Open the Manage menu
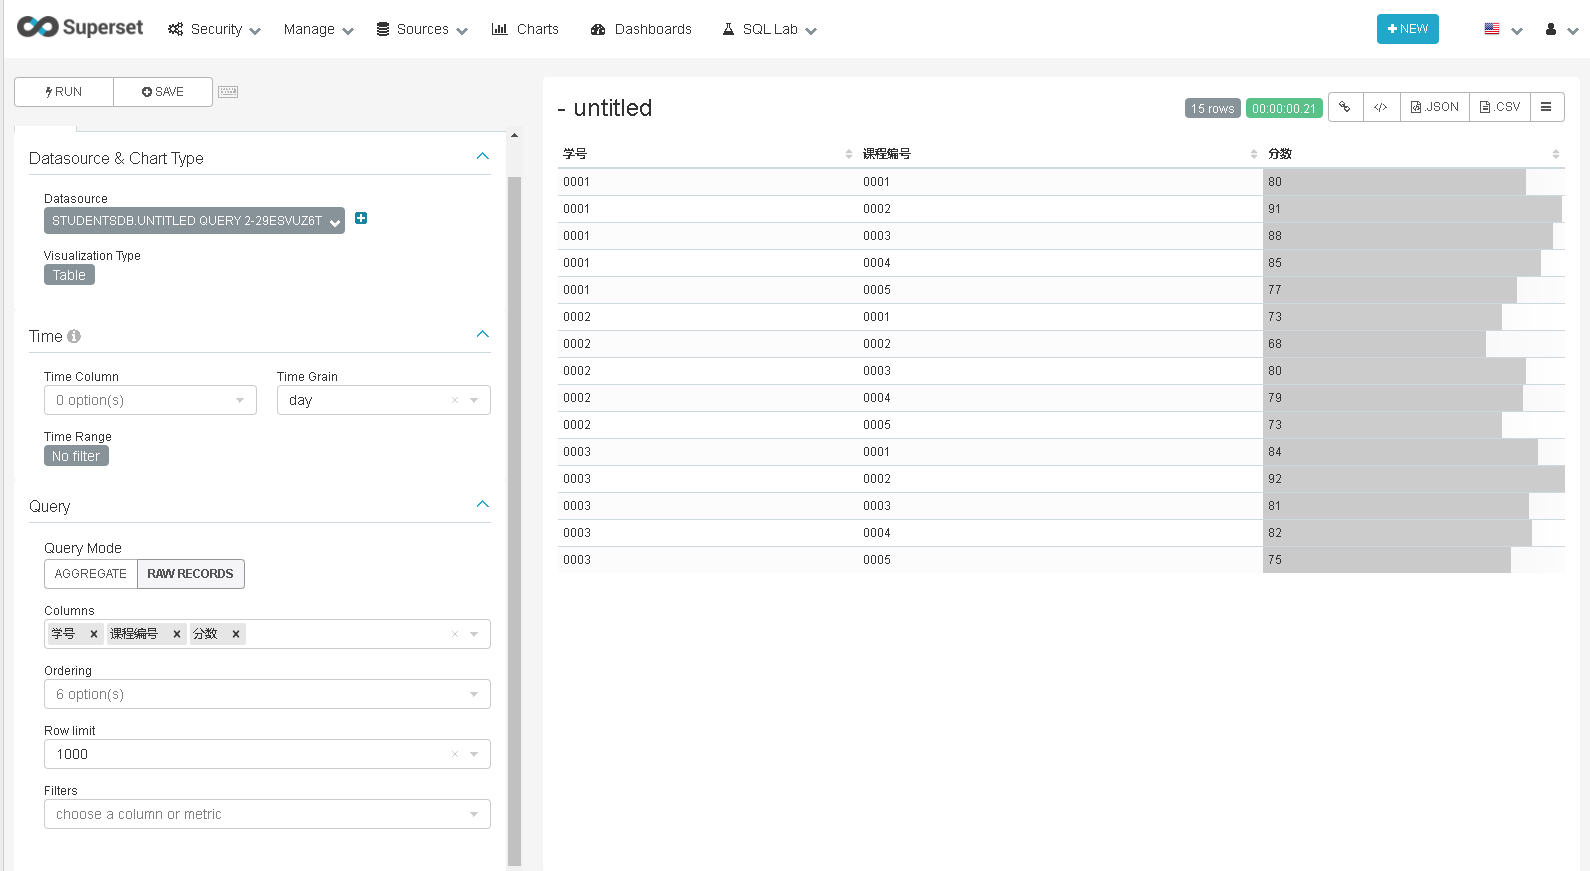Viewport: 1590px width, 871px height. click(x=318, y=29)
